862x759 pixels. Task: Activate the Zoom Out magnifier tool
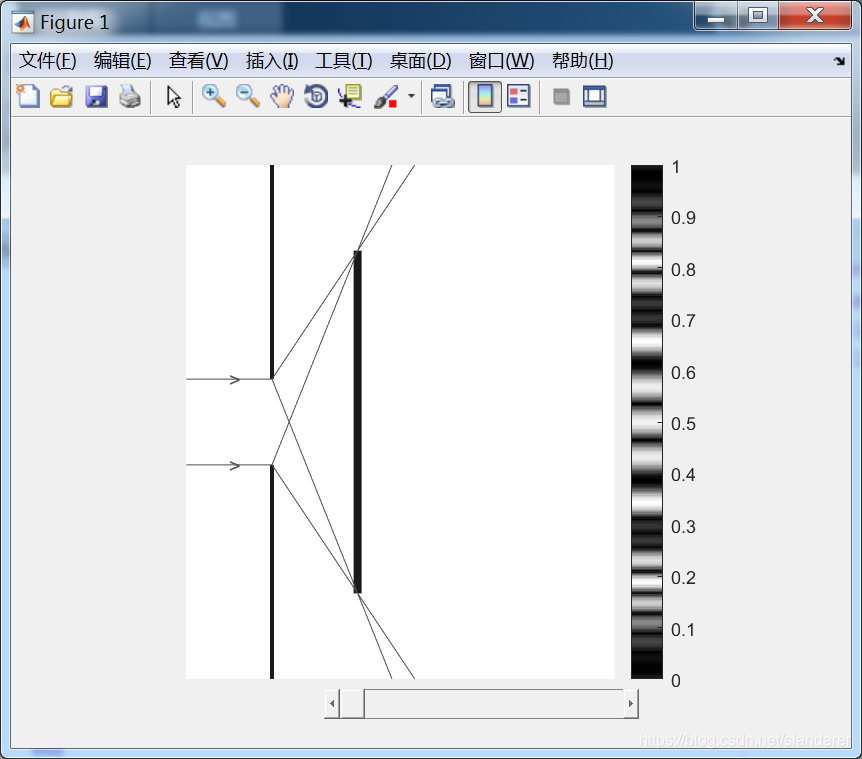[247, 97]
